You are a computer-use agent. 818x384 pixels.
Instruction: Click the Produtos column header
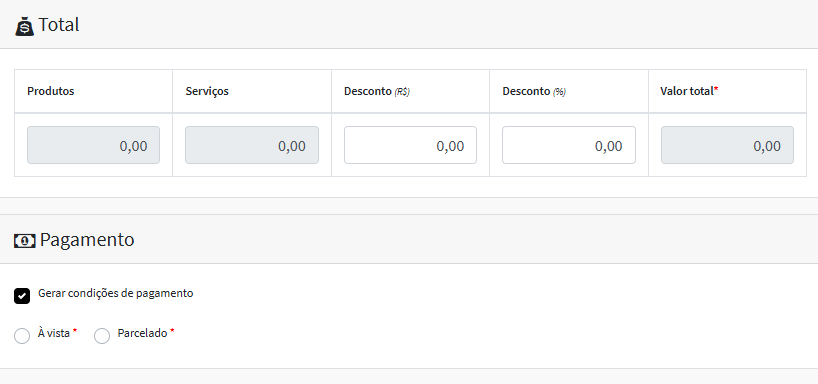click(x=51, y=91)
